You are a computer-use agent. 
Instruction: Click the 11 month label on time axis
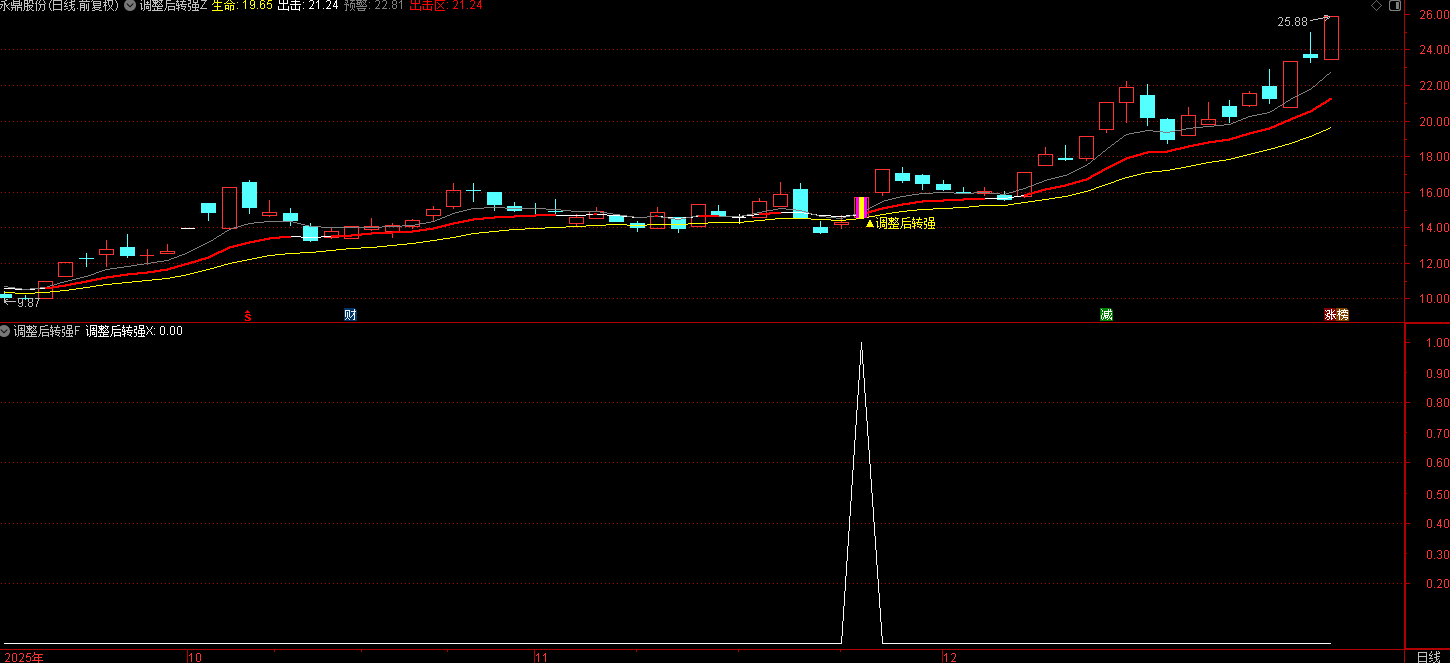pos(541,657)
